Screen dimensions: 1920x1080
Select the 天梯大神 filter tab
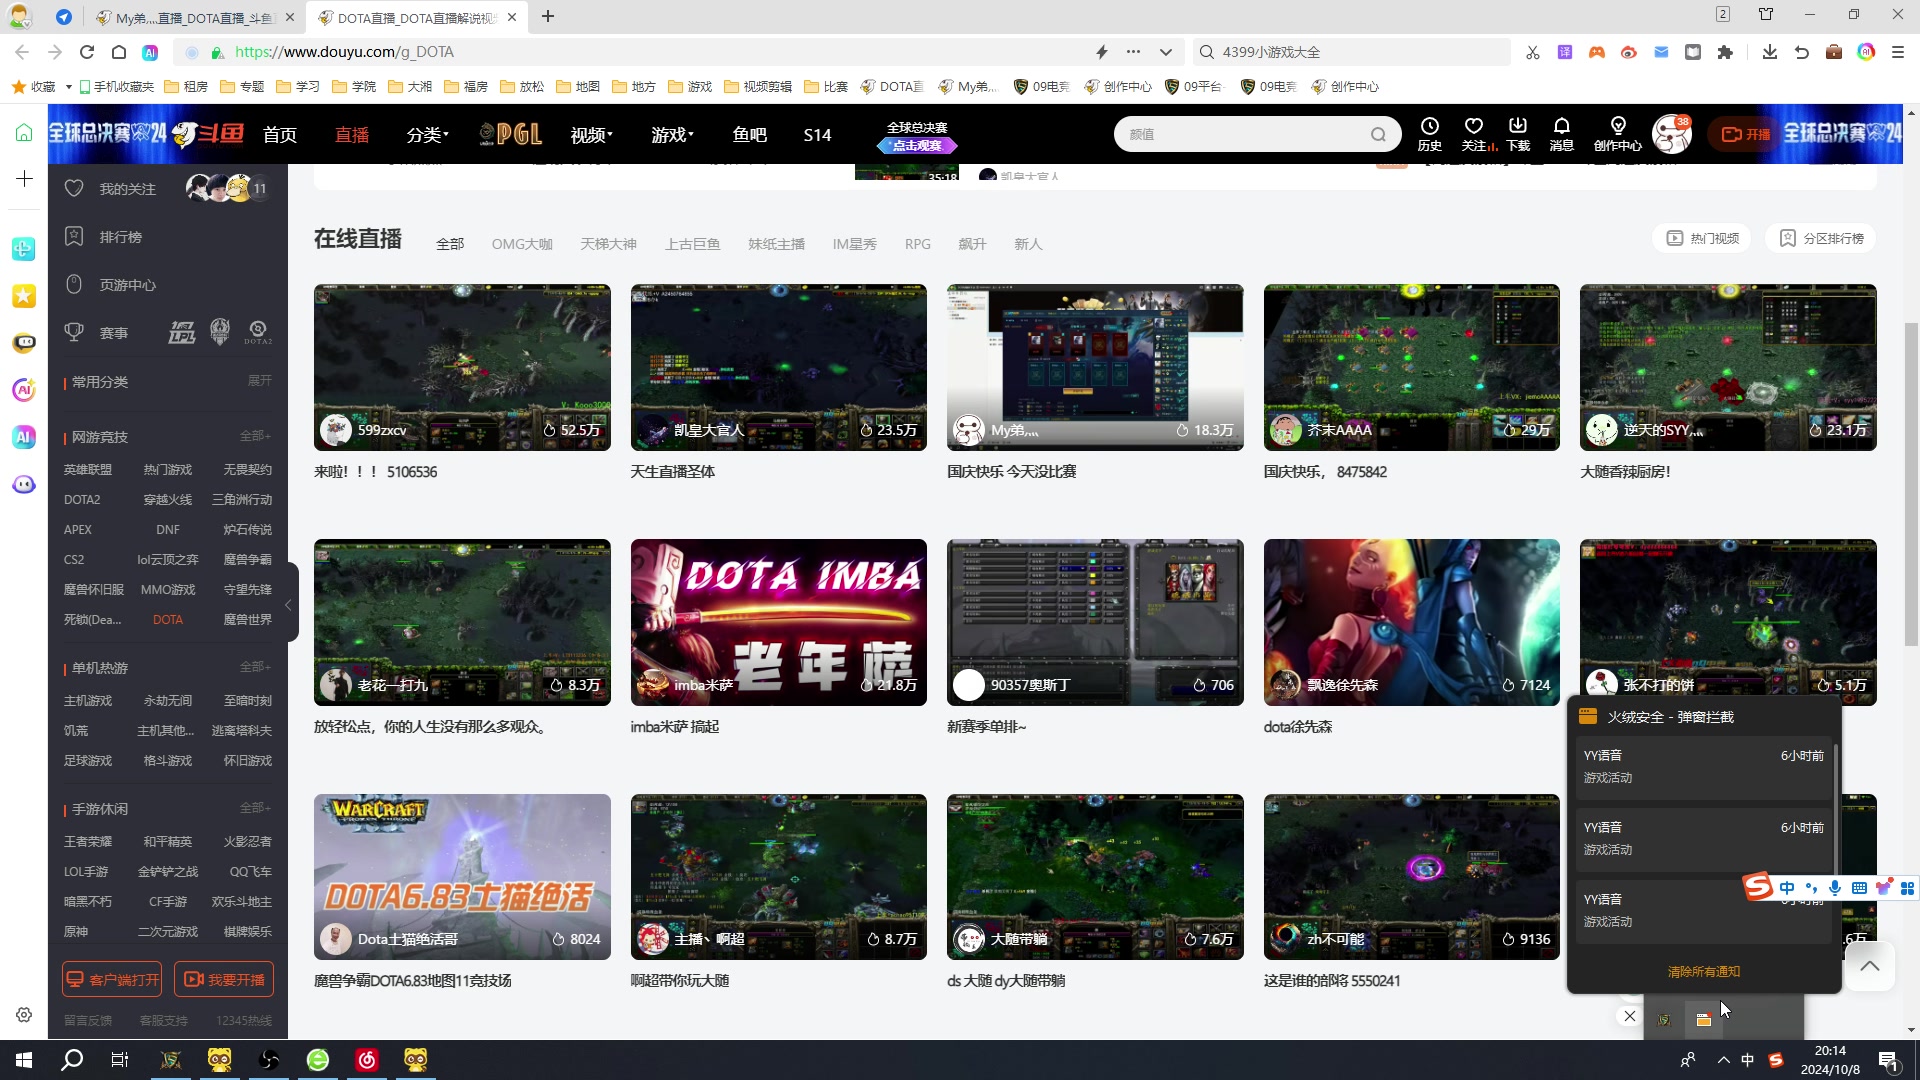tap(608, 244)
